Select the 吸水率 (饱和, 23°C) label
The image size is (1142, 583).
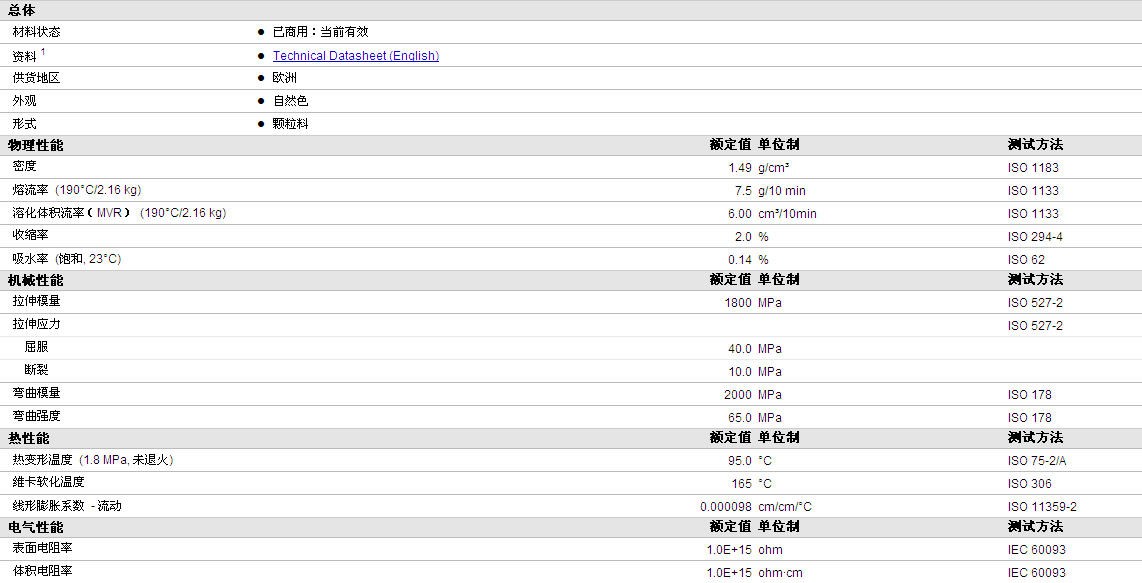tap(66, 259)
